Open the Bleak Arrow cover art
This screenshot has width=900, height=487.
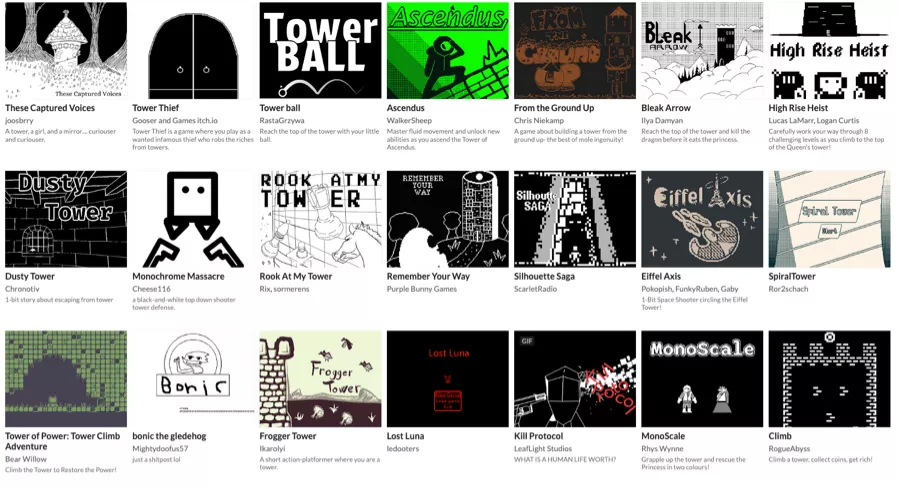point(702,51)
